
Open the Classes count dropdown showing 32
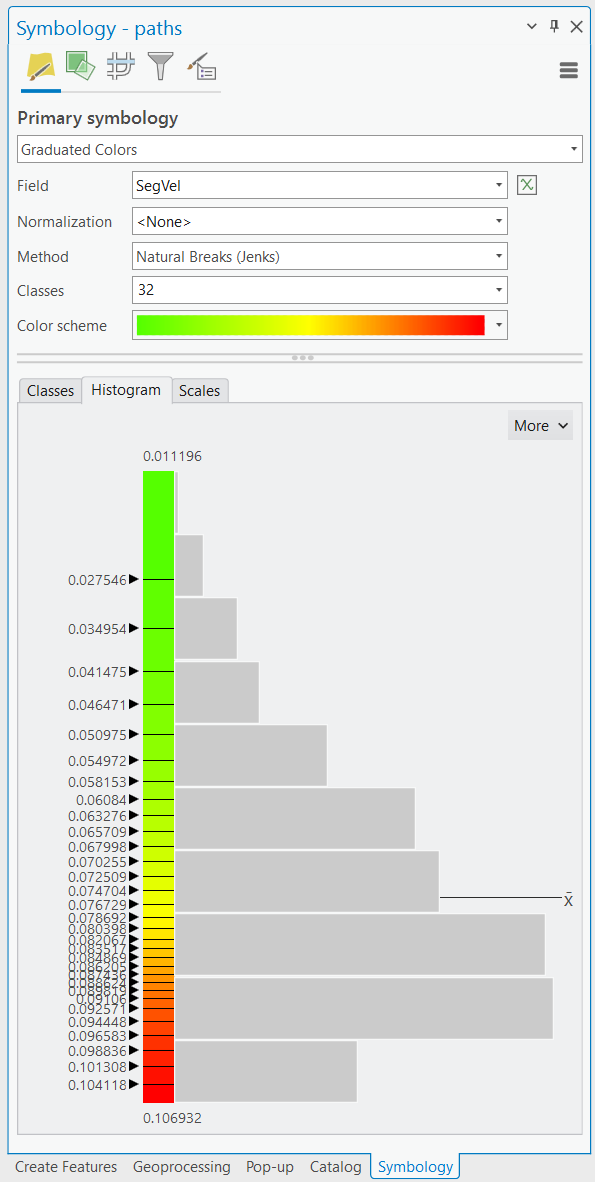pos(320,290)
